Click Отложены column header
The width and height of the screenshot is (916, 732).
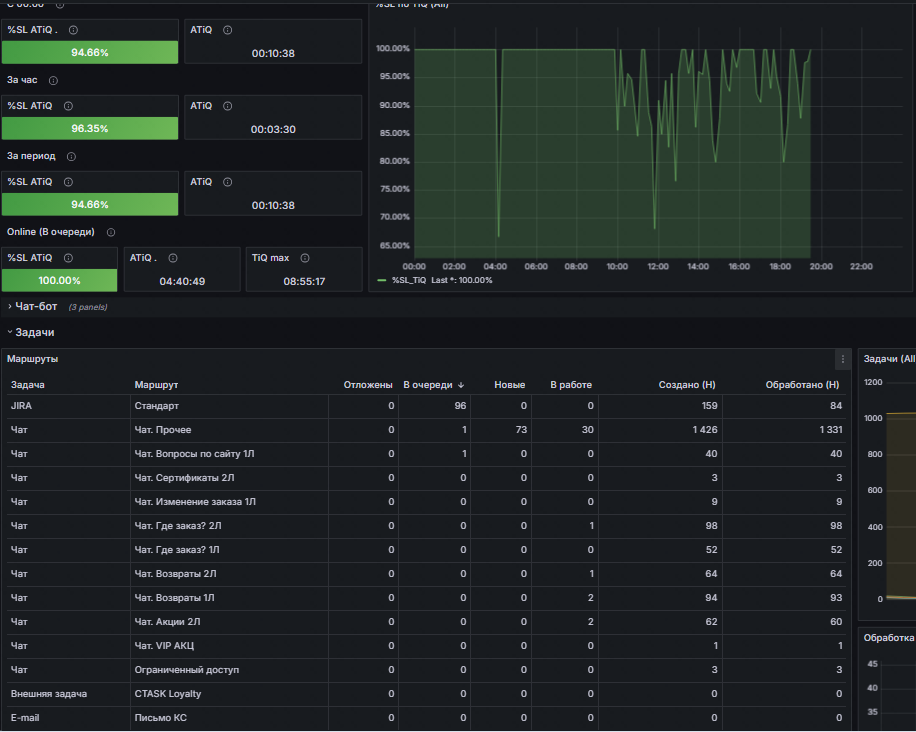click(368, 385)
